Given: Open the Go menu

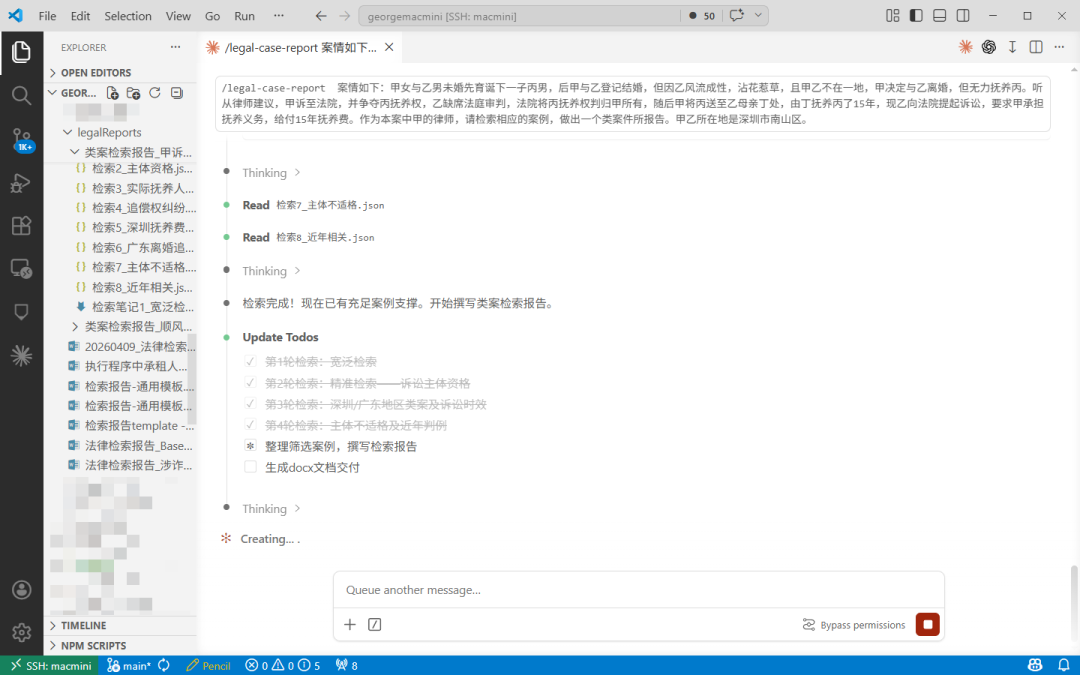Looking at the screenshot, I should (213, 16).
